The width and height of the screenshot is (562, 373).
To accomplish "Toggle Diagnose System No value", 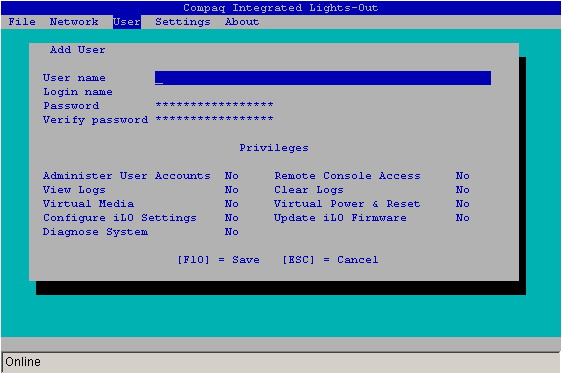I will pos(232,231).
